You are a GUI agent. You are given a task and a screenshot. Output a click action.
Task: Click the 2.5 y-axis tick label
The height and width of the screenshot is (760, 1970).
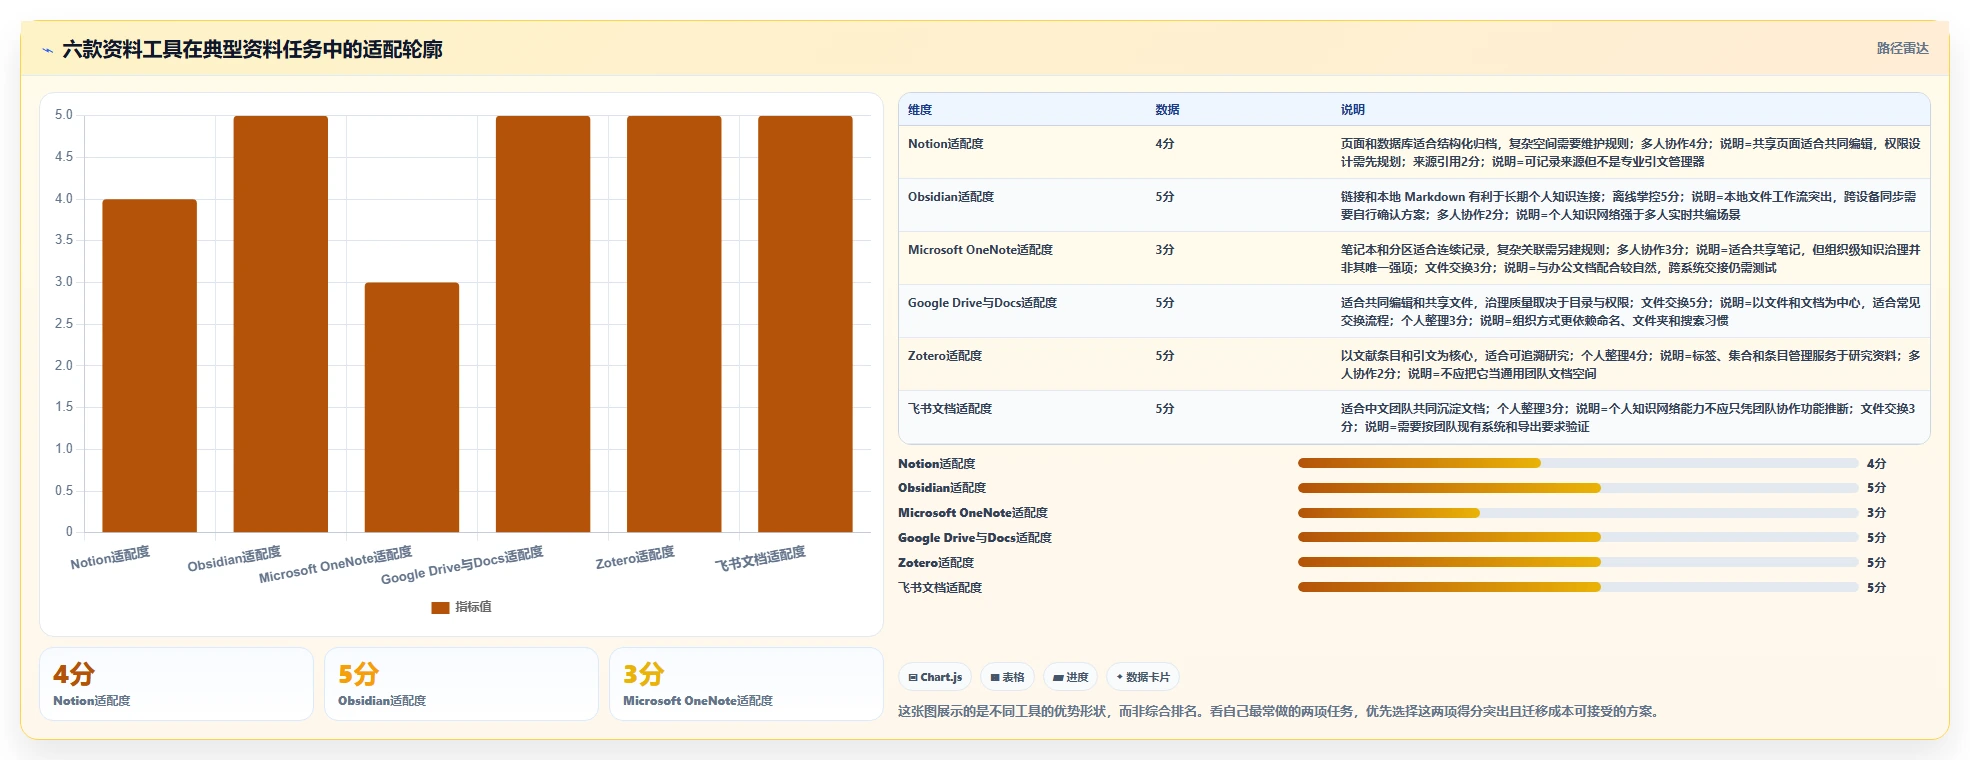click(64, 324)
